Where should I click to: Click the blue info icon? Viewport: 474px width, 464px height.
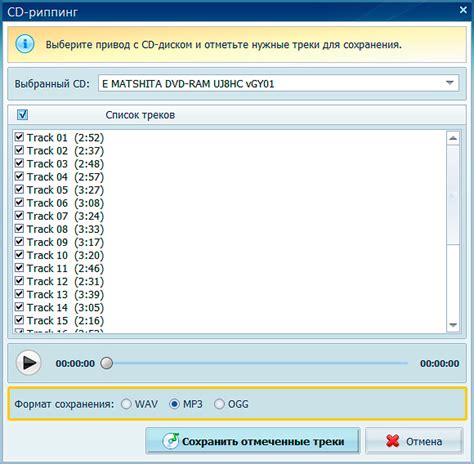pyautogui.click(x=25, y=44)
